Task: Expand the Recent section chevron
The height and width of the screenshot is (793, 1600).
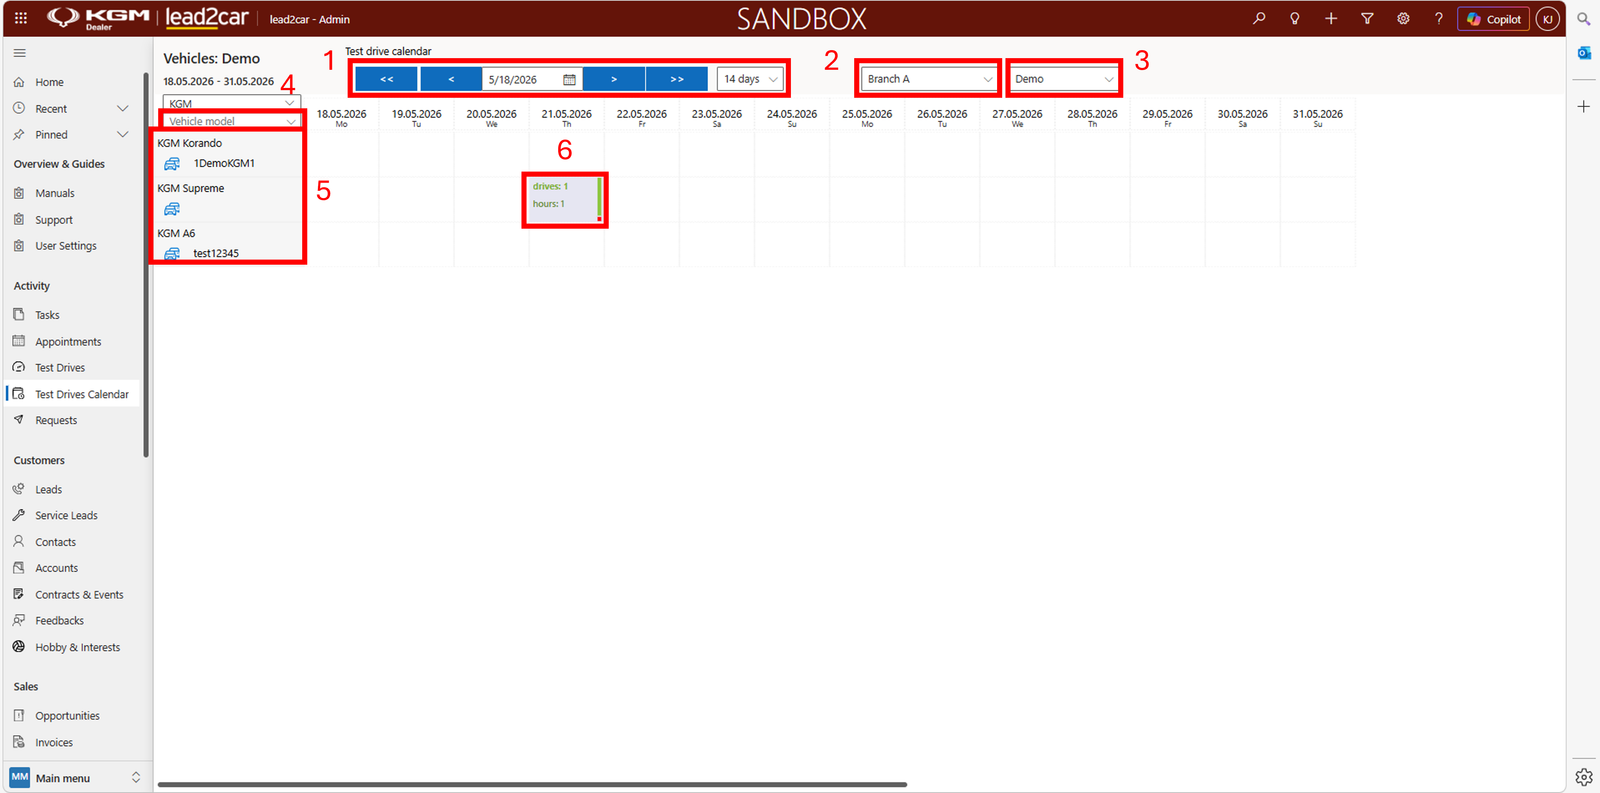Action: click(123, 108)
